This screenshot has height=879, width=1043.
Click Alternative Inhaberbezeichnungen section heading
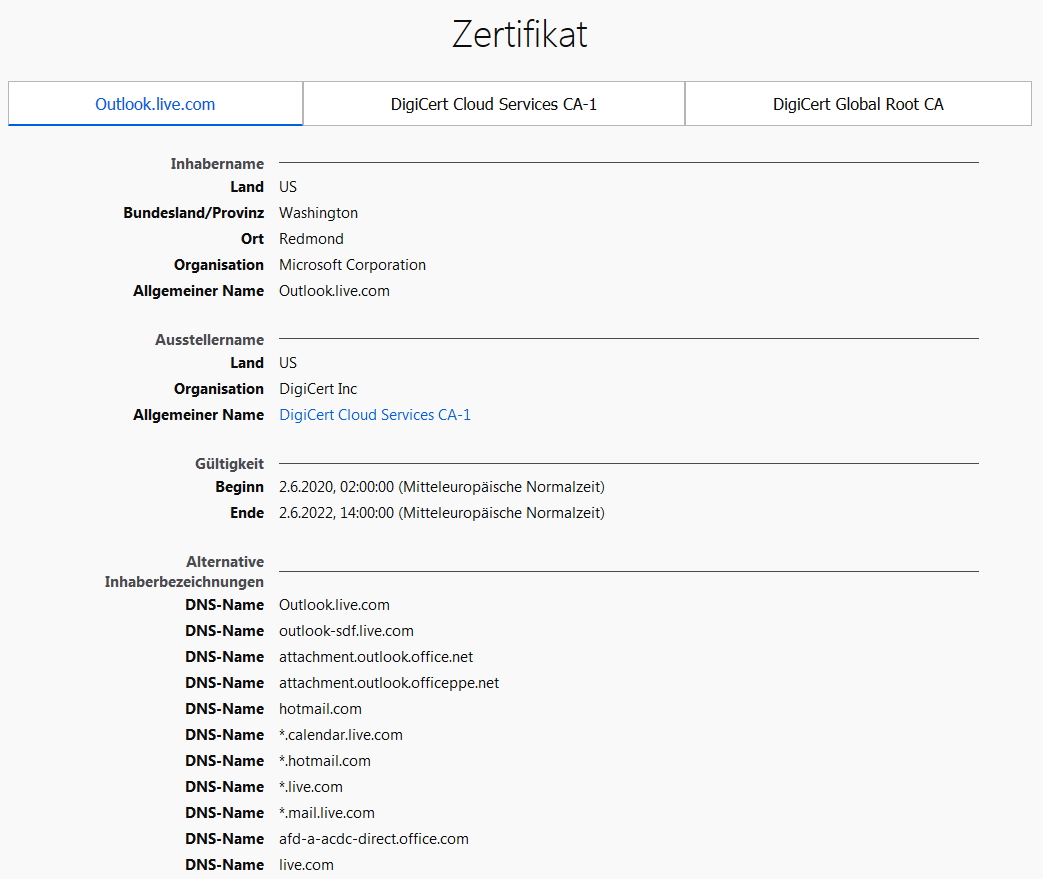tap(184, 572)
